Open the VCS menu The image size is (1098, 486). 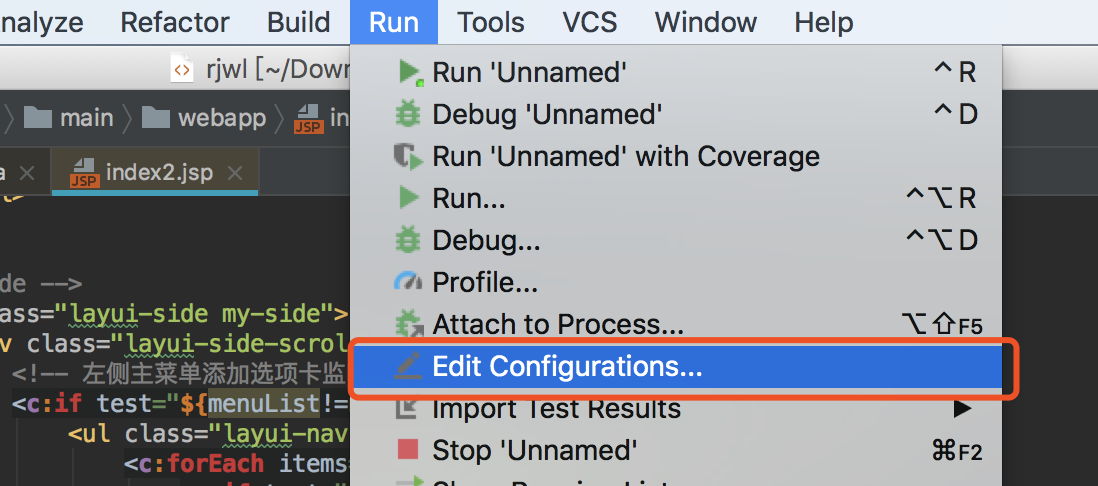click(x=590, y=22)
